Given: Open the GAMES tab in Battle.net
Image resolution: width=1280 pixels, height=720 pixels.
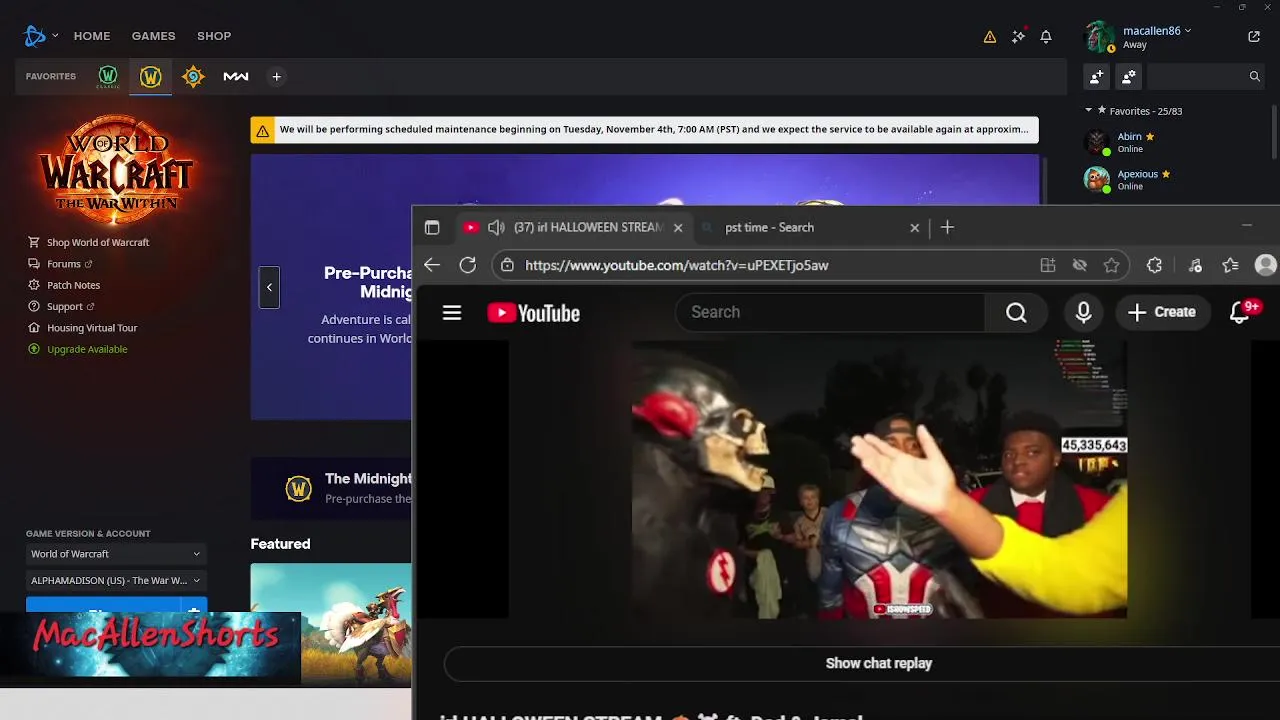Looking at the screenshot, I should pos(153,36).
